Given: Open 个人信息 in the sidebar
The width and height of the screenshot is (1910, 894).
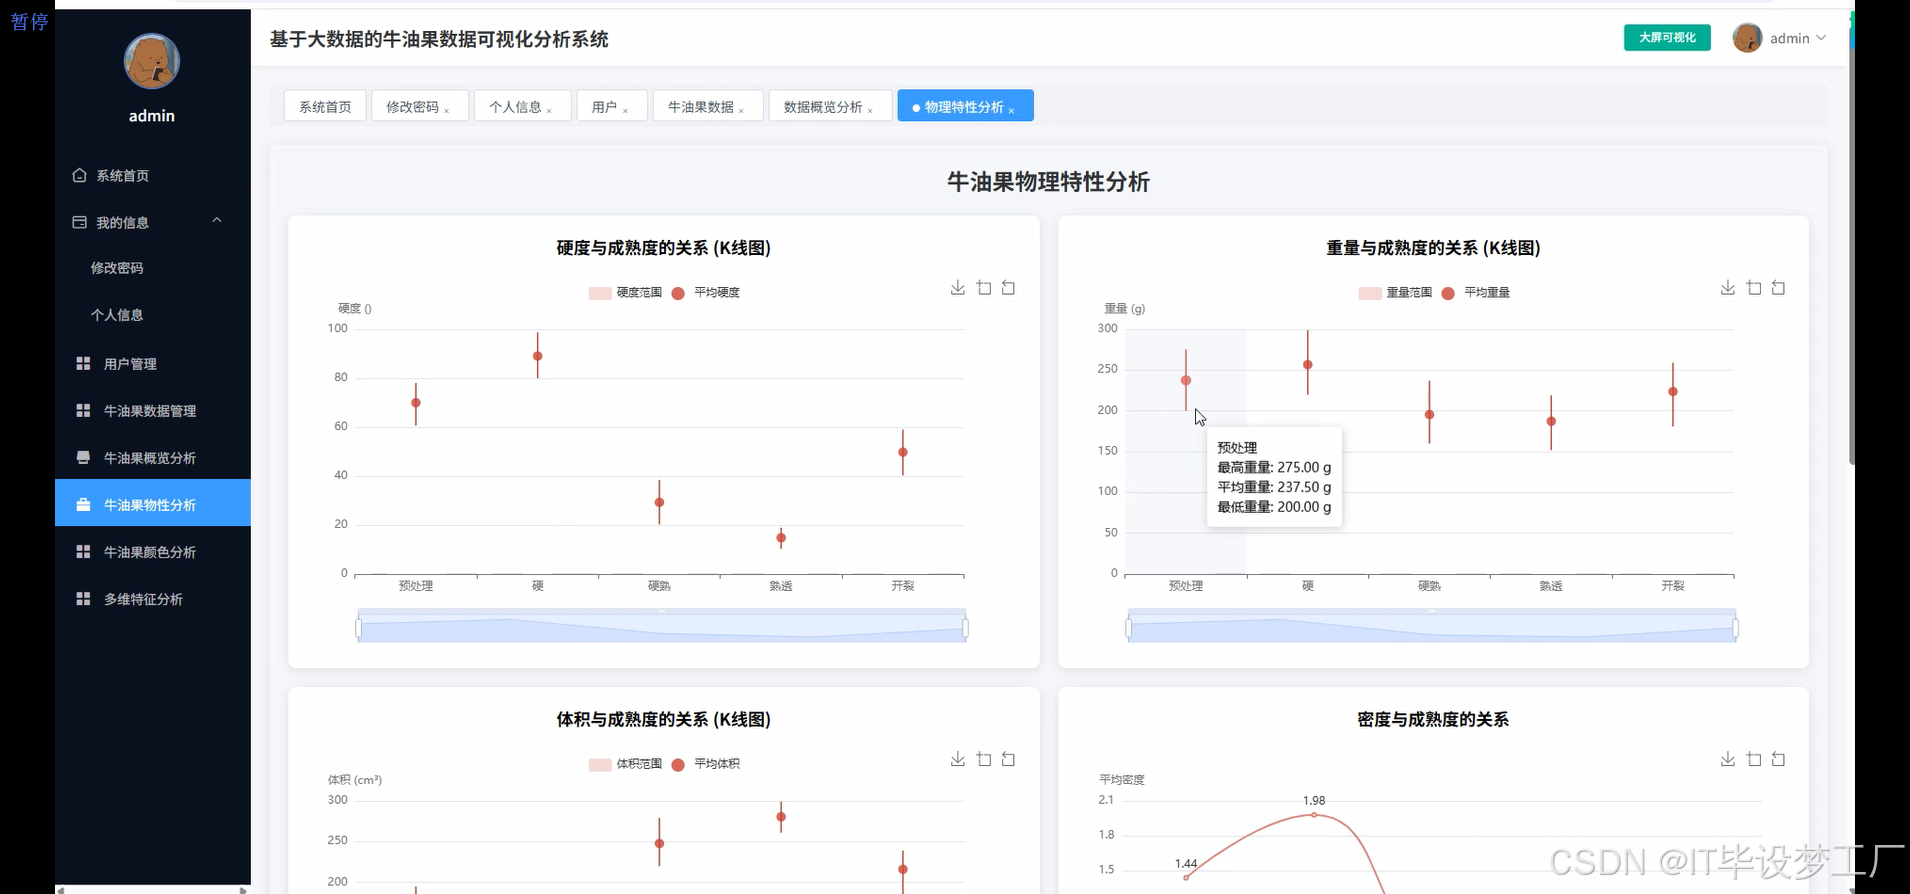Looking at the screenshot, I should point(117,315).
